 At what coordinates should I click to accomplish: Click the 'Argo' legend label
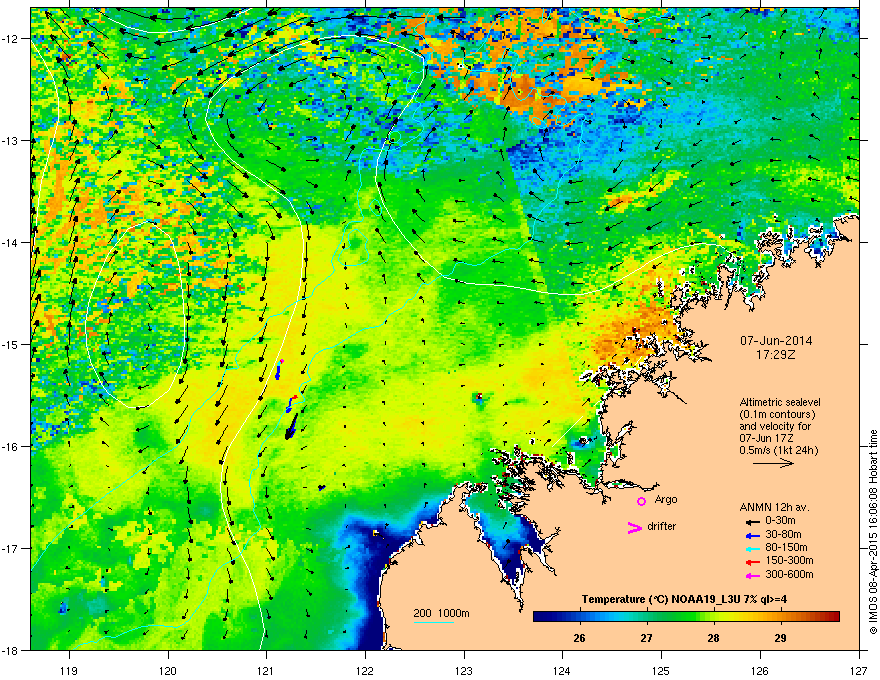coord(666,500)
